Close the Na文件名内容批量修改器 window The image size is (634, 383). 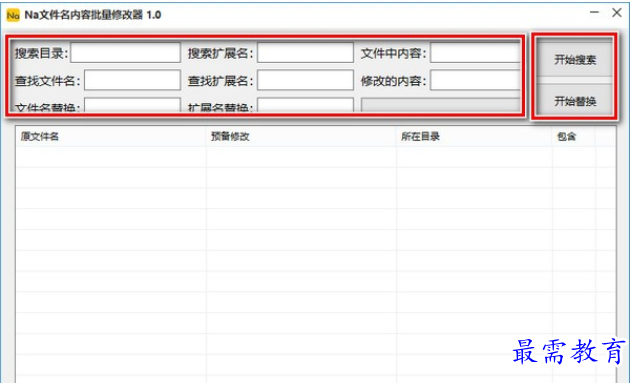pyautogui.click(x=617, y=13)
